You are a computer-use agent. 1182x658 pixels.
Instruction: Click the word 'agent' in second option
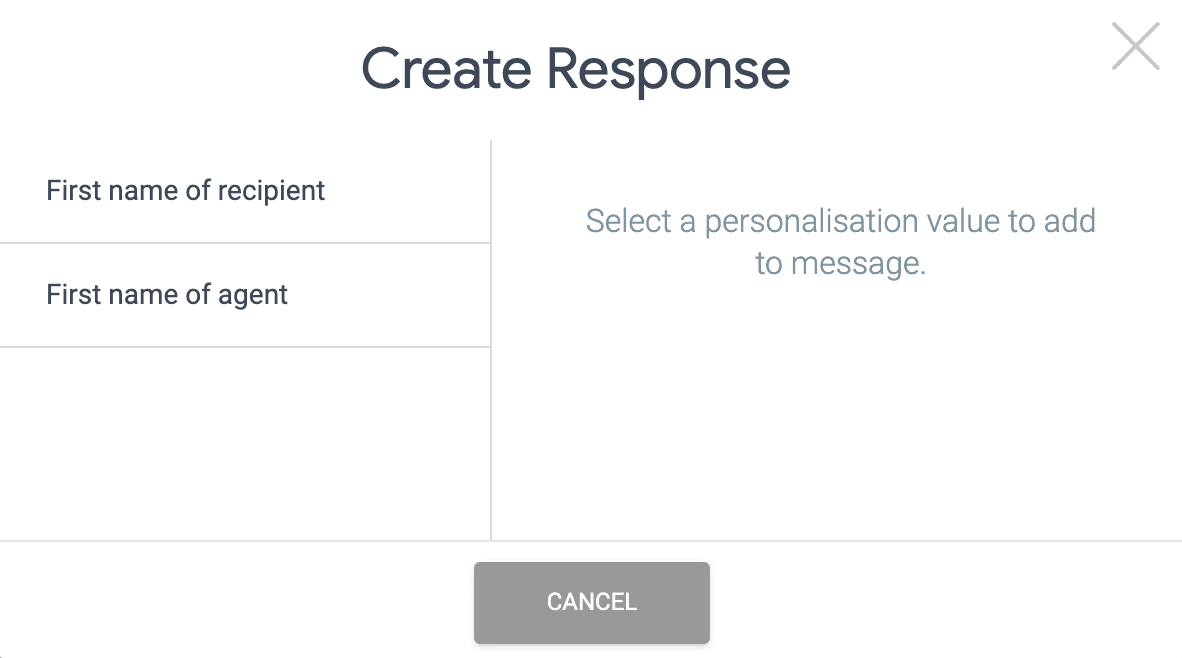pyautogui.click(x=253, y=296)
